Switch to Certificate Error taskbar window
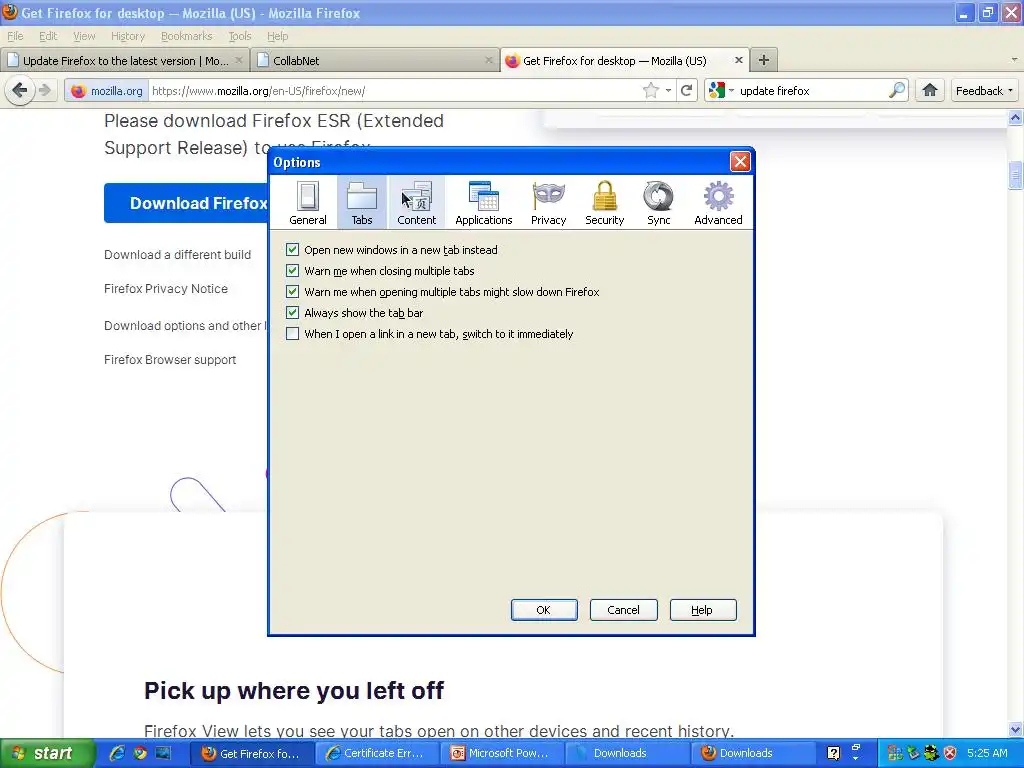 point(376,753)
